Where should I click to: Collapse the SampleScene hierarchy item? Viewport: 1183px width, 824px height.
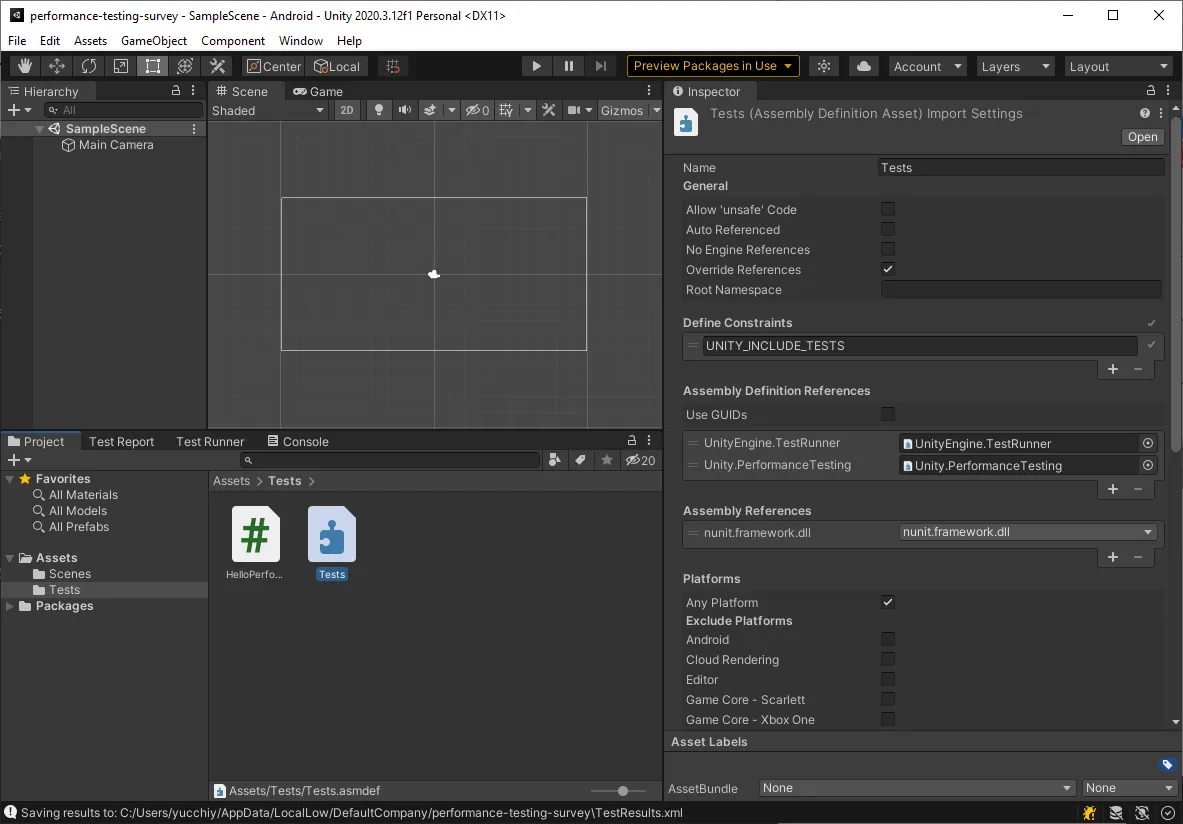click(x=38, y=128)
